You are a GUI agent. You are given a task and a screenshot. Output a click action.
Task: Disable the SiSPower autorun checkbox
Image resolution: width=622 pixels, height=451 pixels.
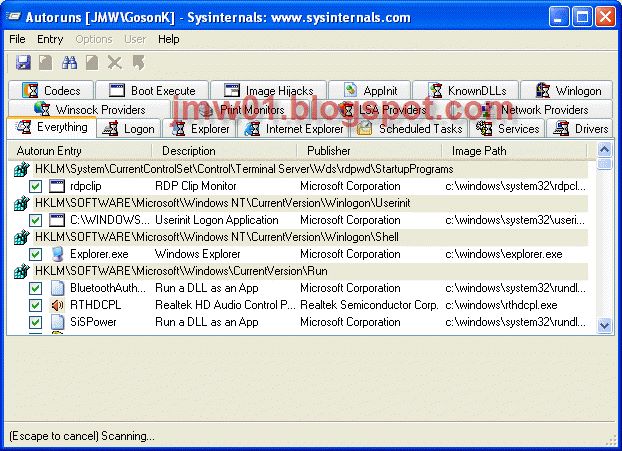tap(35, 322)
